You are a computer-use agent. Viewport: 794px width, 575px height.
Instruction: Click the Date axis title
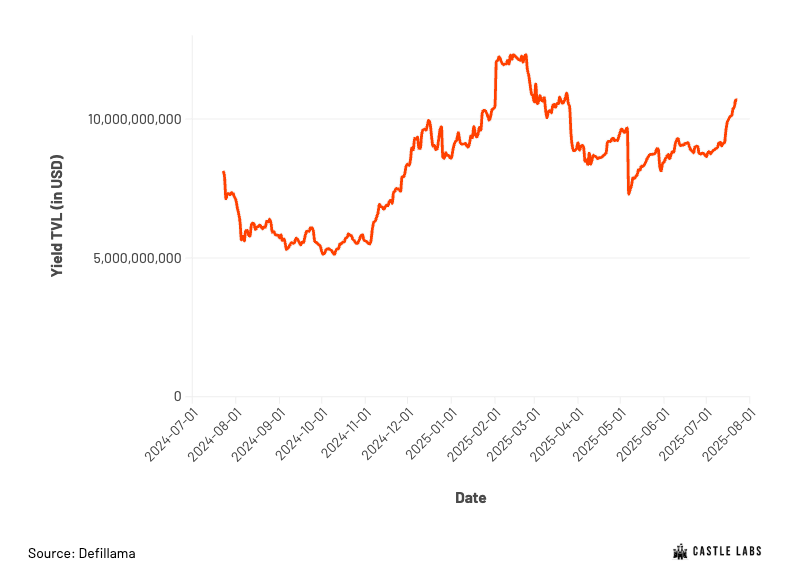(470, 498)
